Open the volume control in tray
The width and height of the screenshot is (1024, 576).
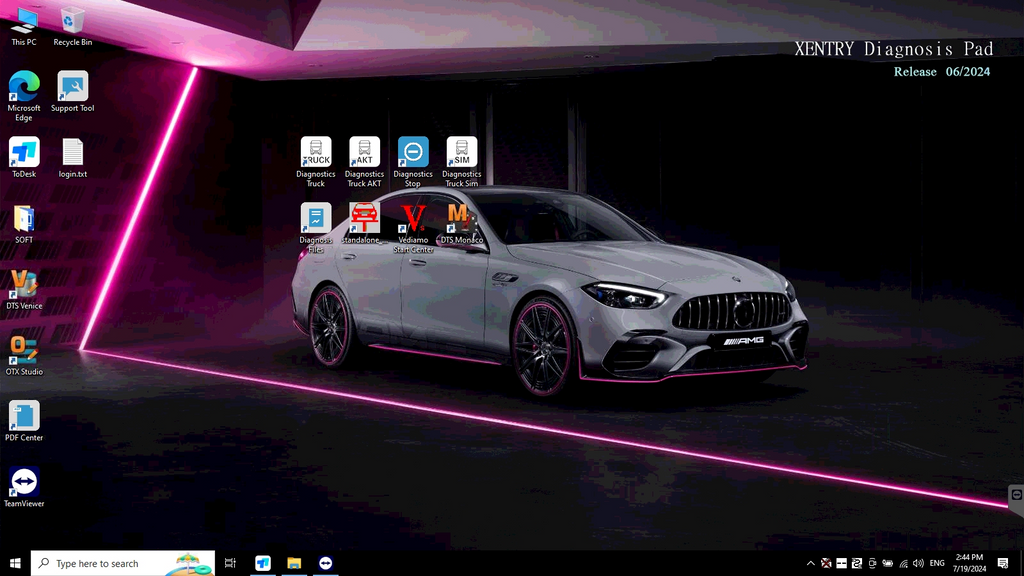point(918,564)
